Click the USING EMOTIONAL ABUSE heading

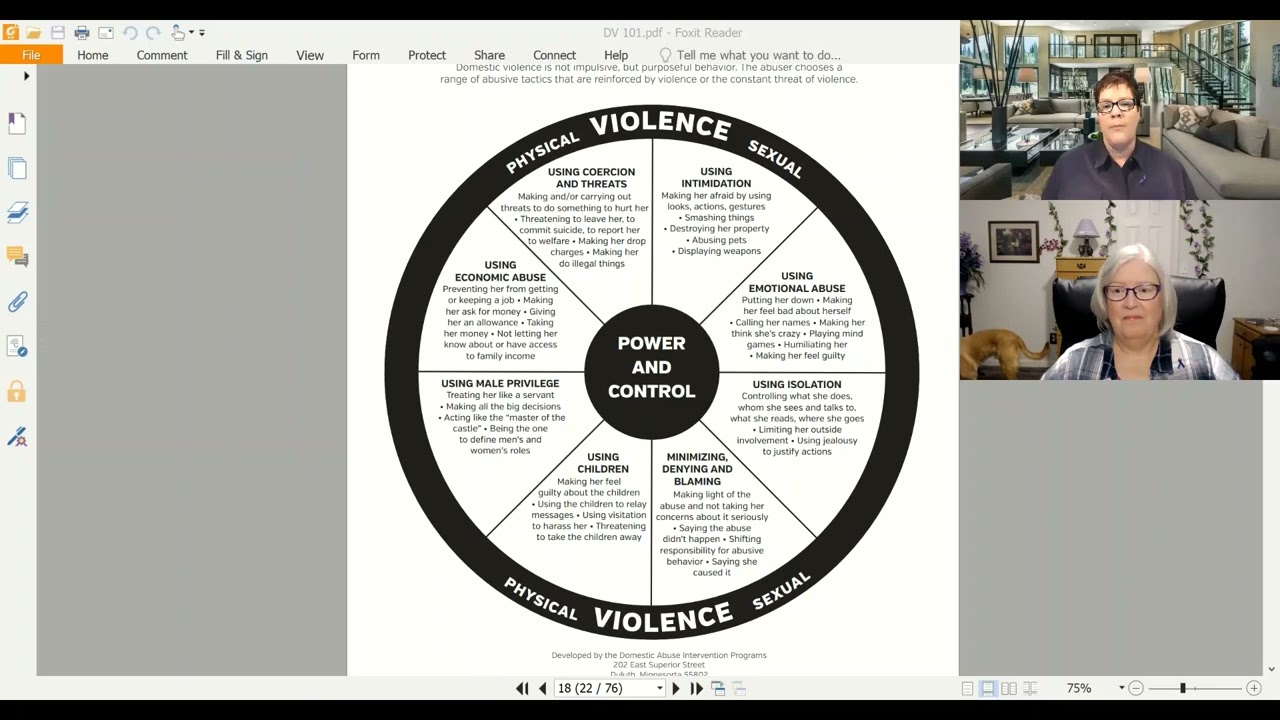point(797,282)
